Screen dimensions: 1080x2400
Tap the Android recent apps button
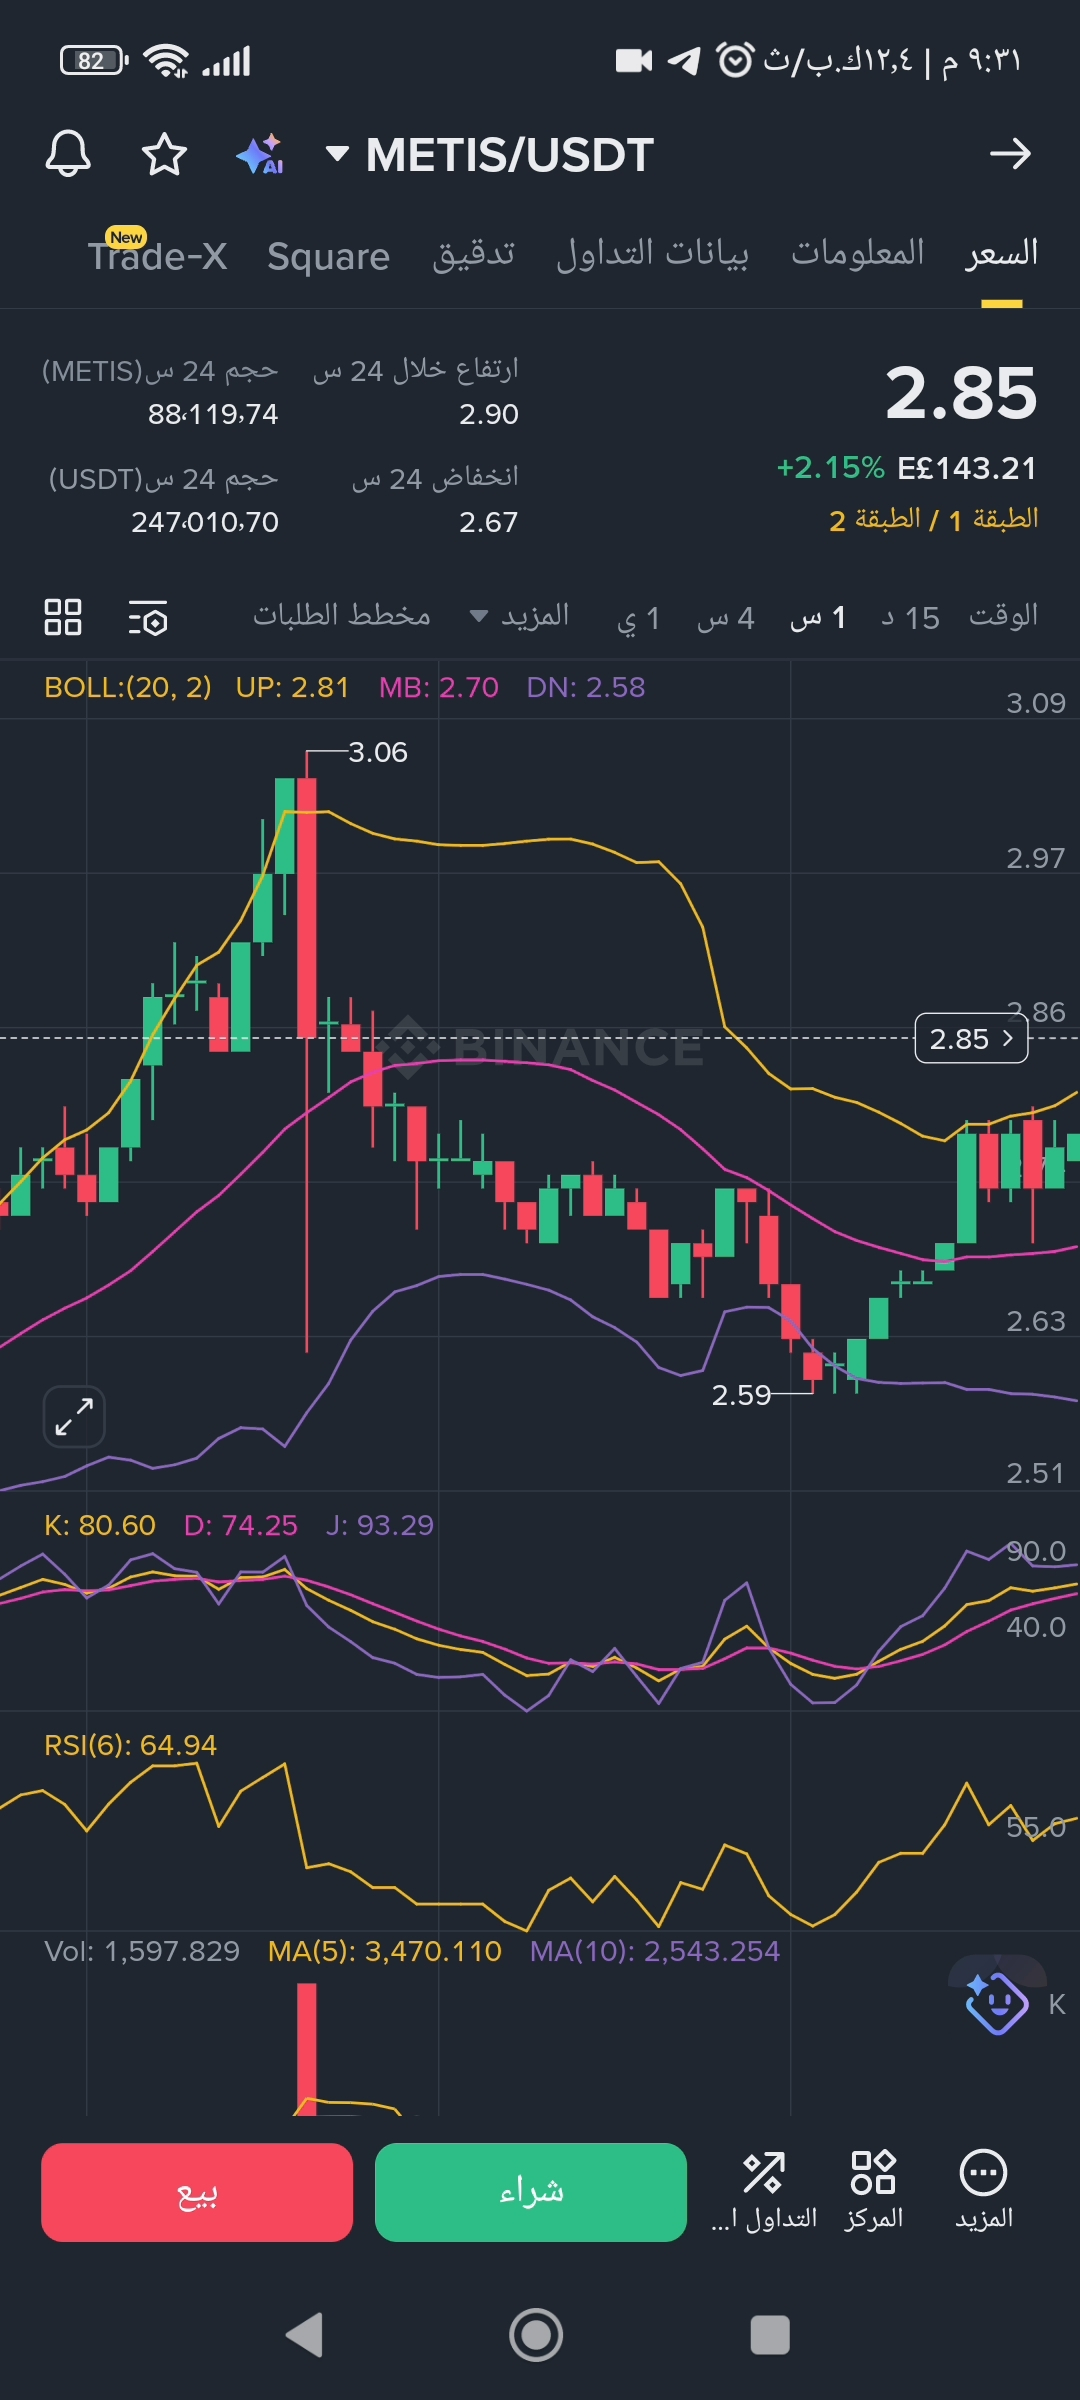point(770,2335)
